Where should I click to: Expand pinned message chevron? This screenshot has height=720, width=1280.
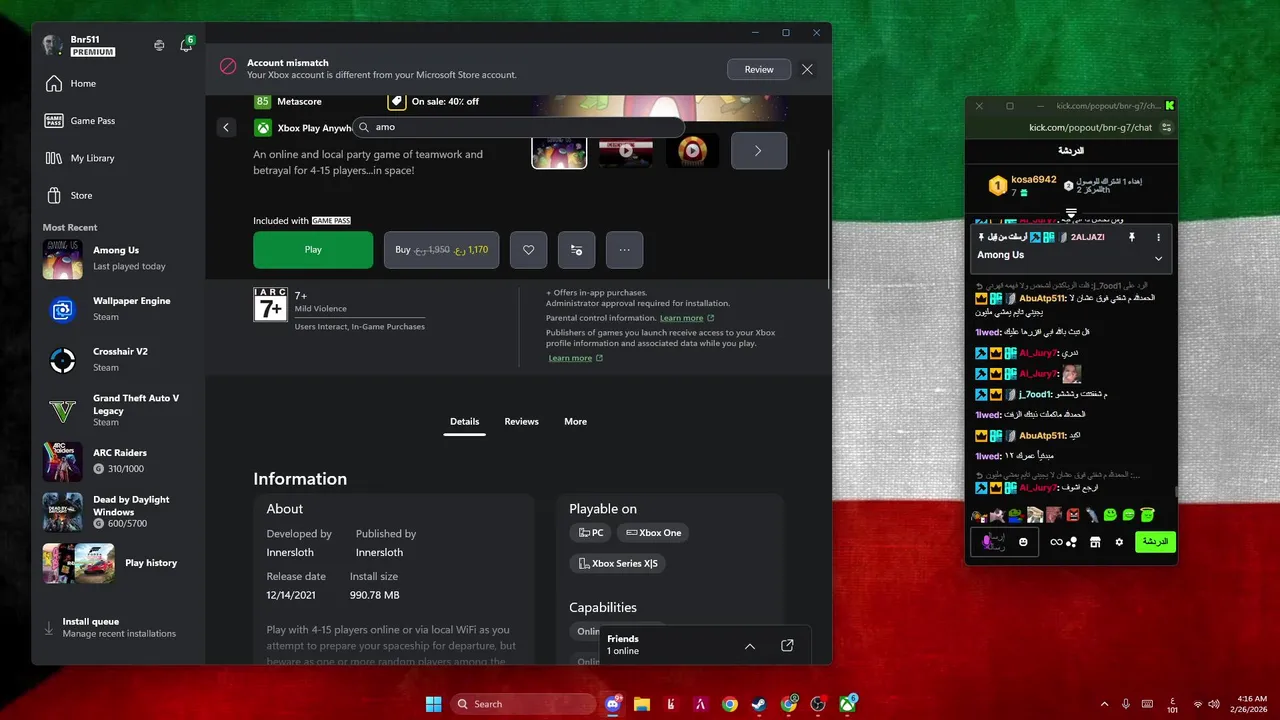1159,258
